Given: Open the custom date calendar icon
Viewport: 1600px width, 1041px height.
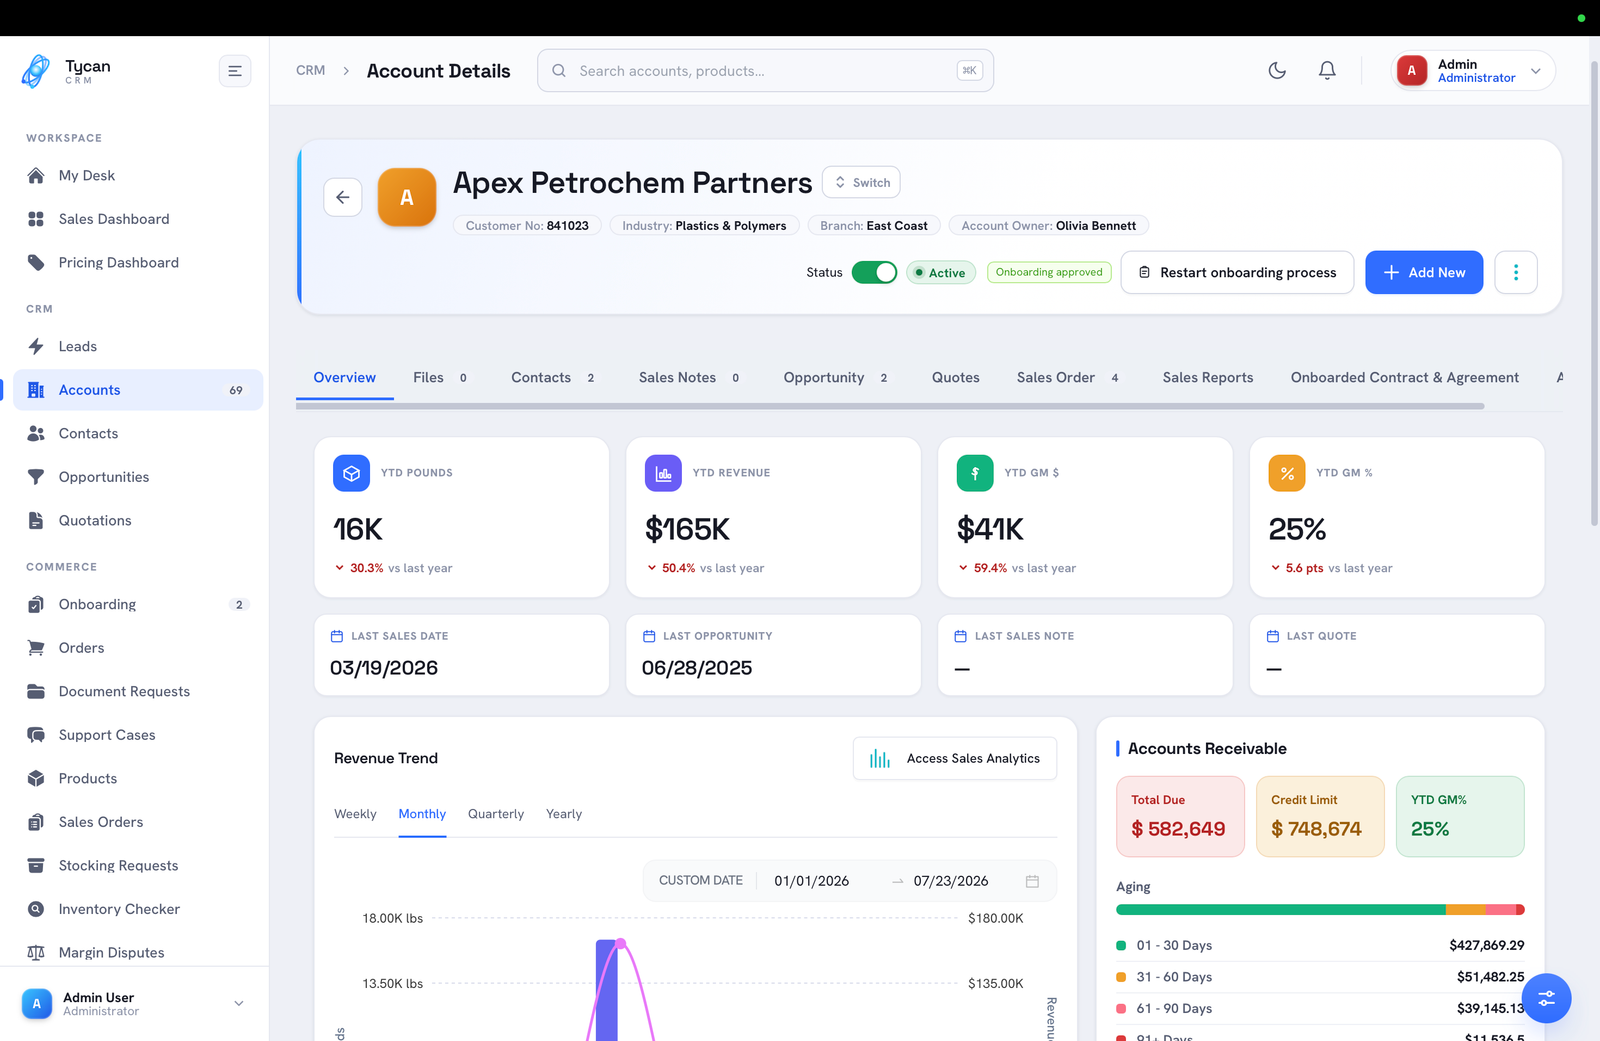Looking at the screenshot, I should 1032,881.
